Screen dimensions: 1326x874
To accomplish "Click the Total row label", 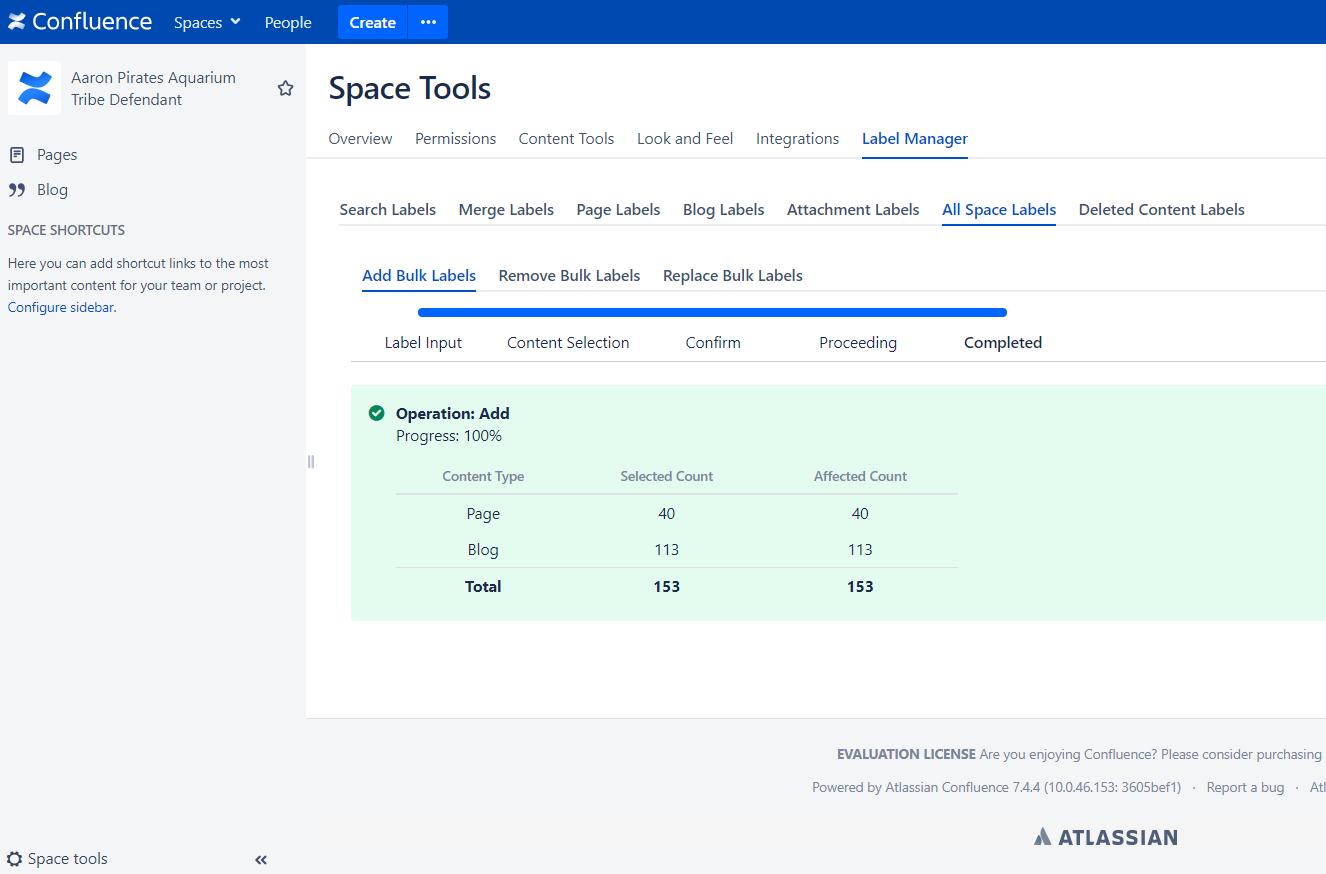I will [x=483, y=587].
